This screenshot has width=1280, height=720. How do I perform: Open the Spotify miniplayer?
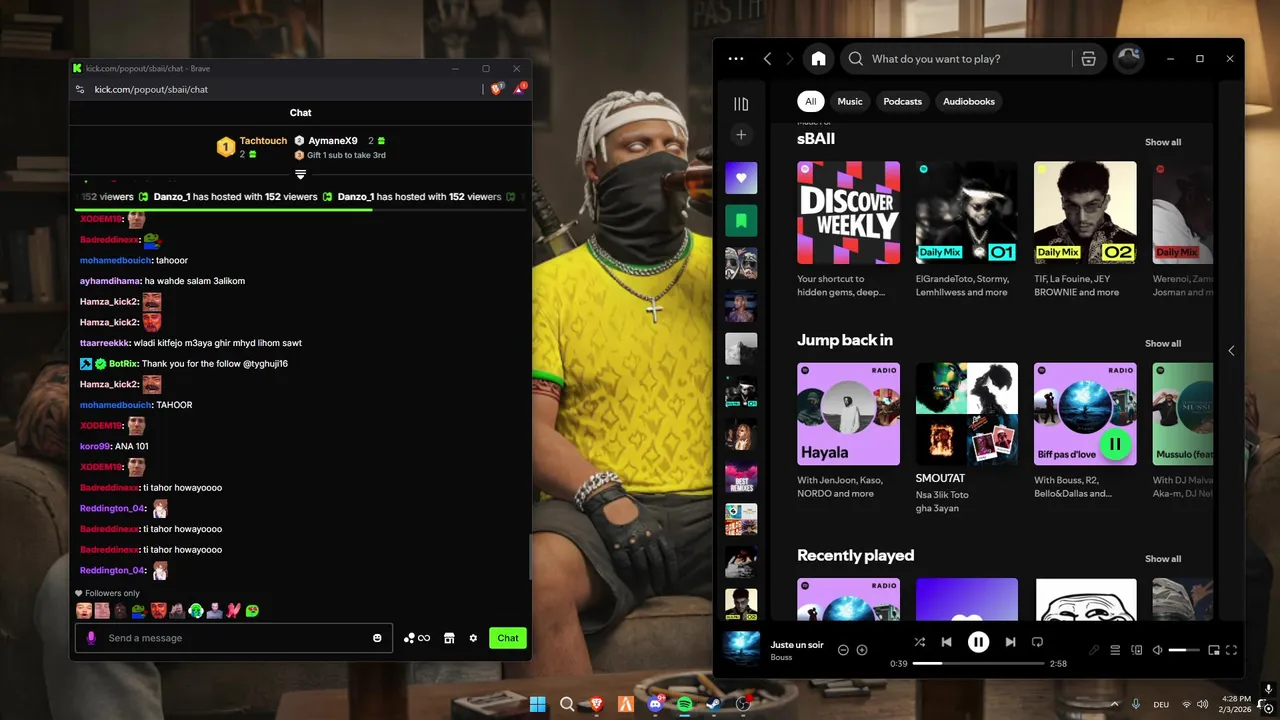tap(1214, 650)
